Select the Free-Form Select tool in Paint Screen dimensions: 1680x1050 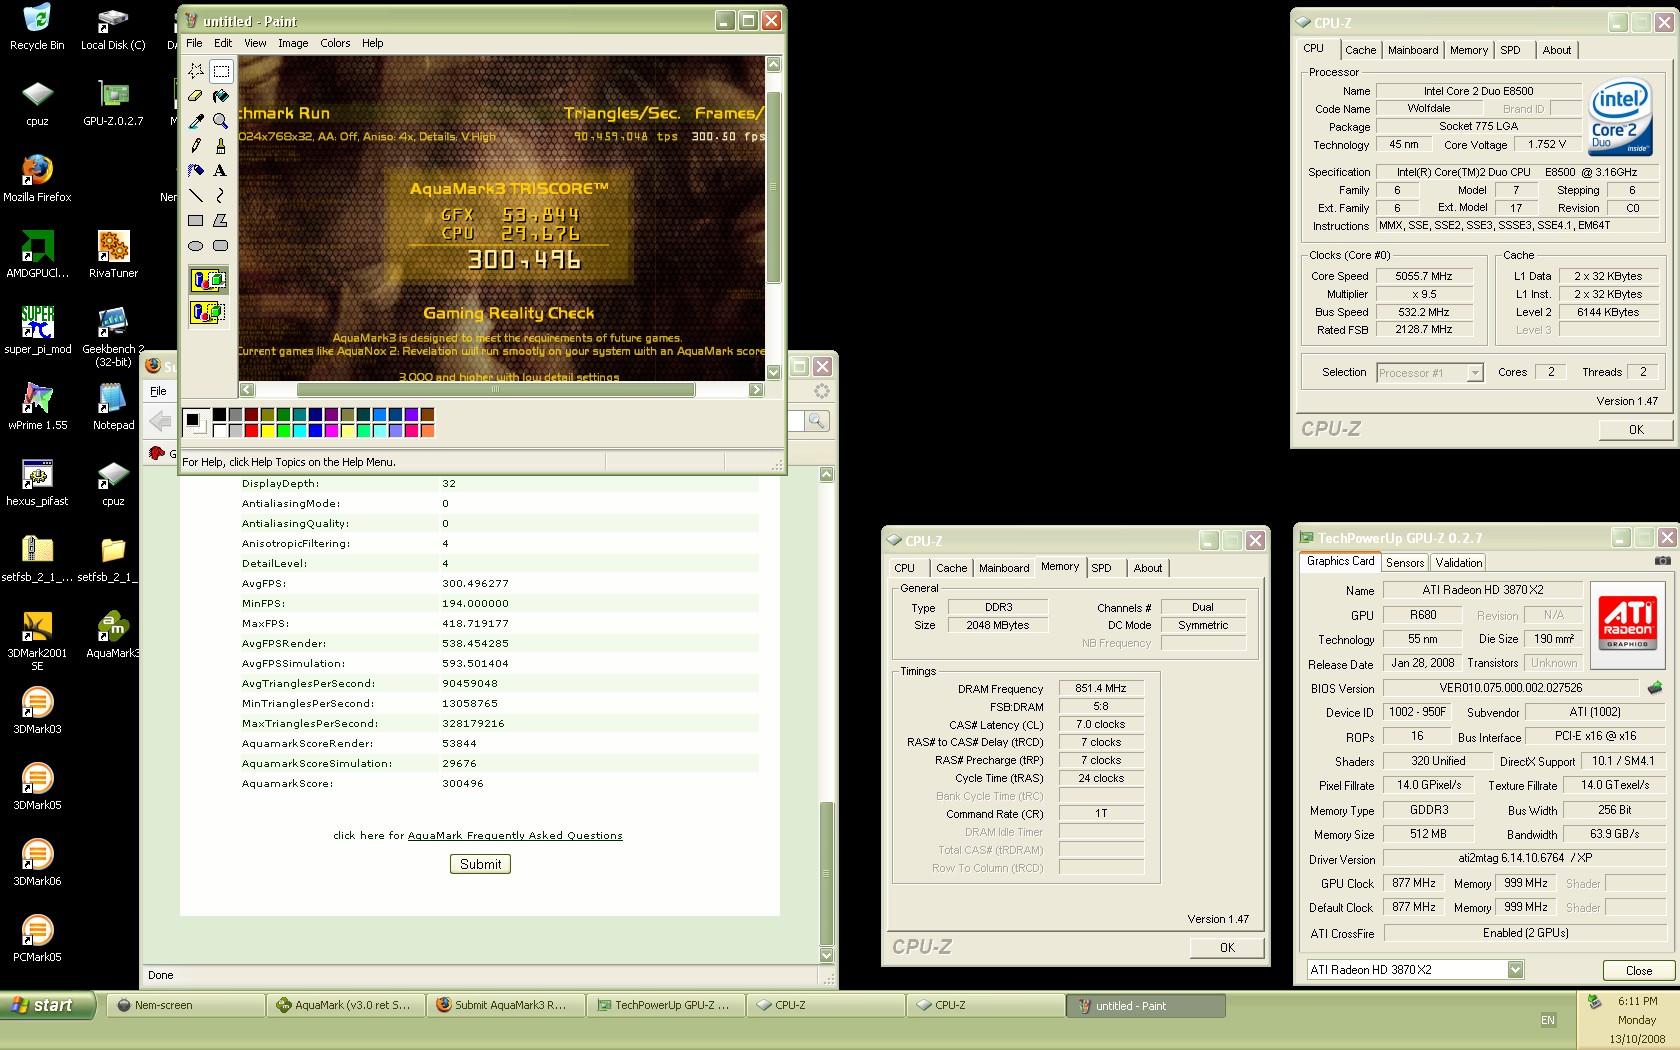pyautogui.click(x=196, y=71)
